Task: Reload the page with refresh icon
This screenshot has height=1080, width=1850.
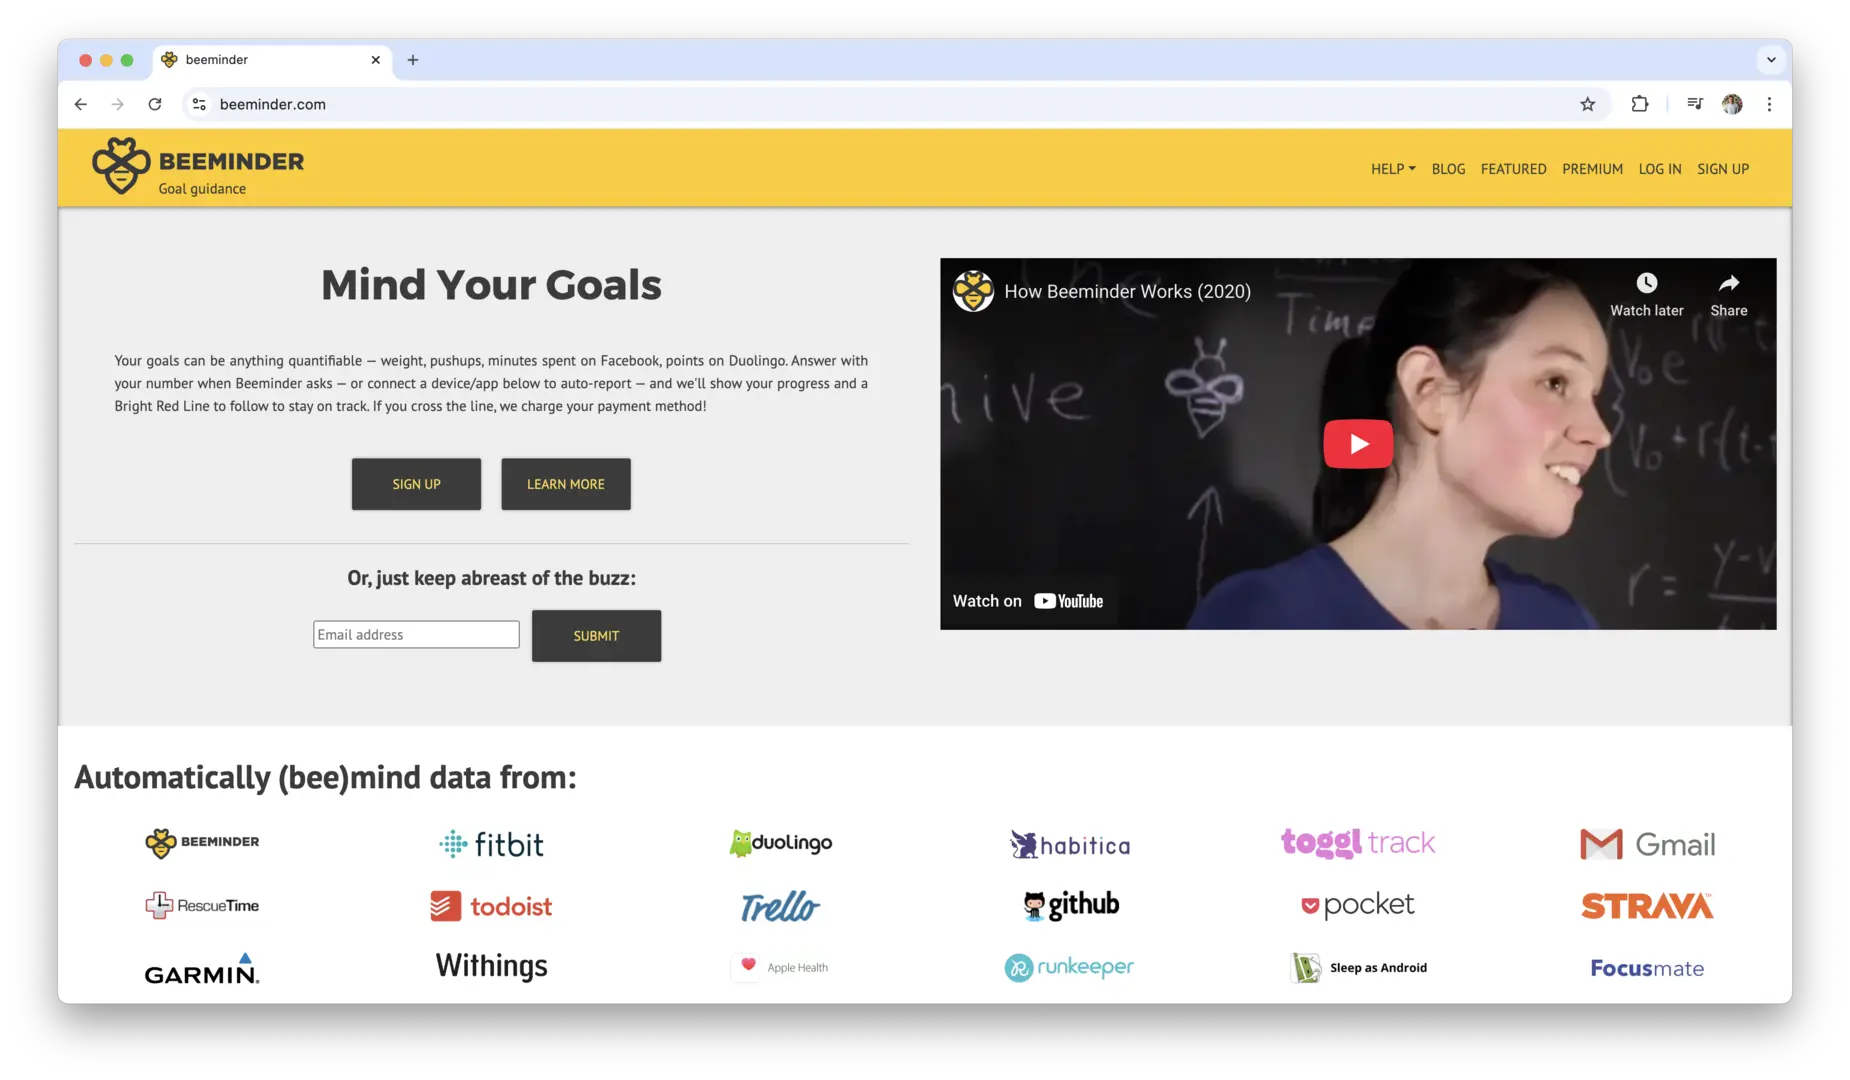Action: click(155, 104)
